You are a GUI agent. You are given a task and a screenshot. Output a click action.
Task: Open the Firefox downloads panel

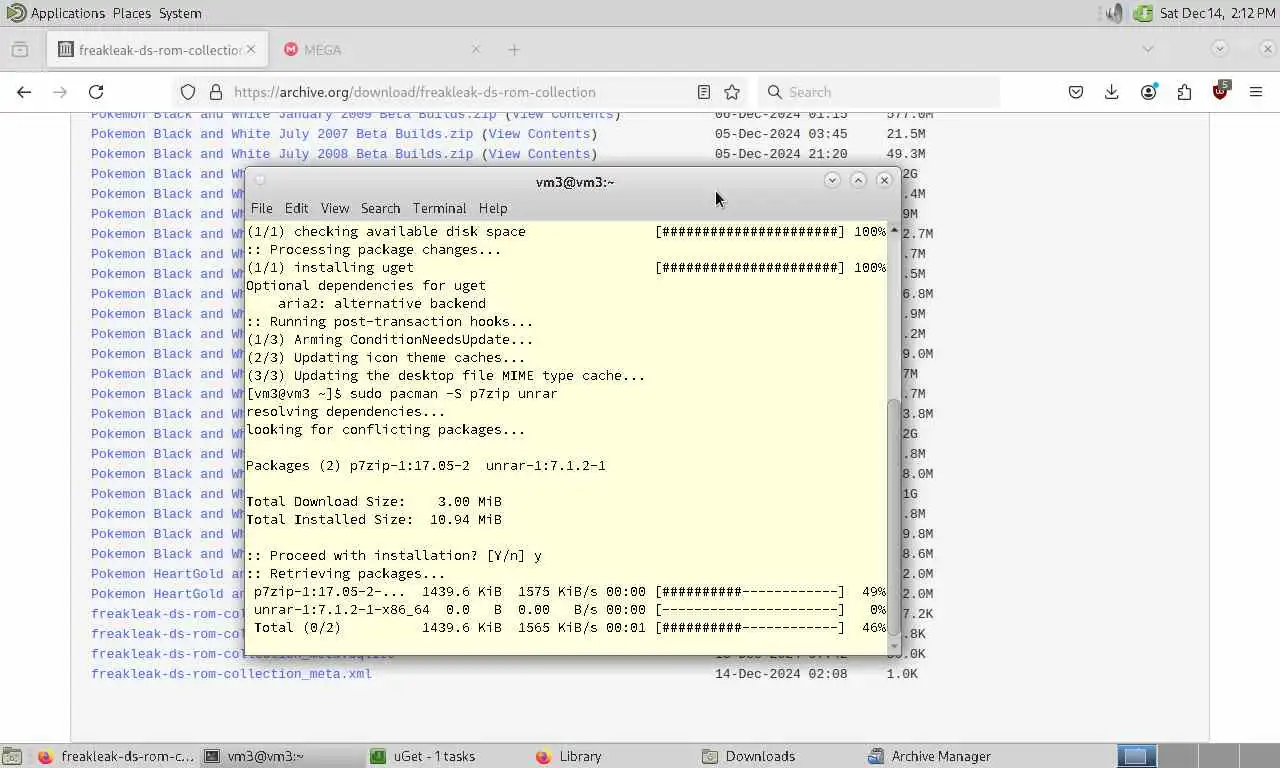(x=1112, y=92)
